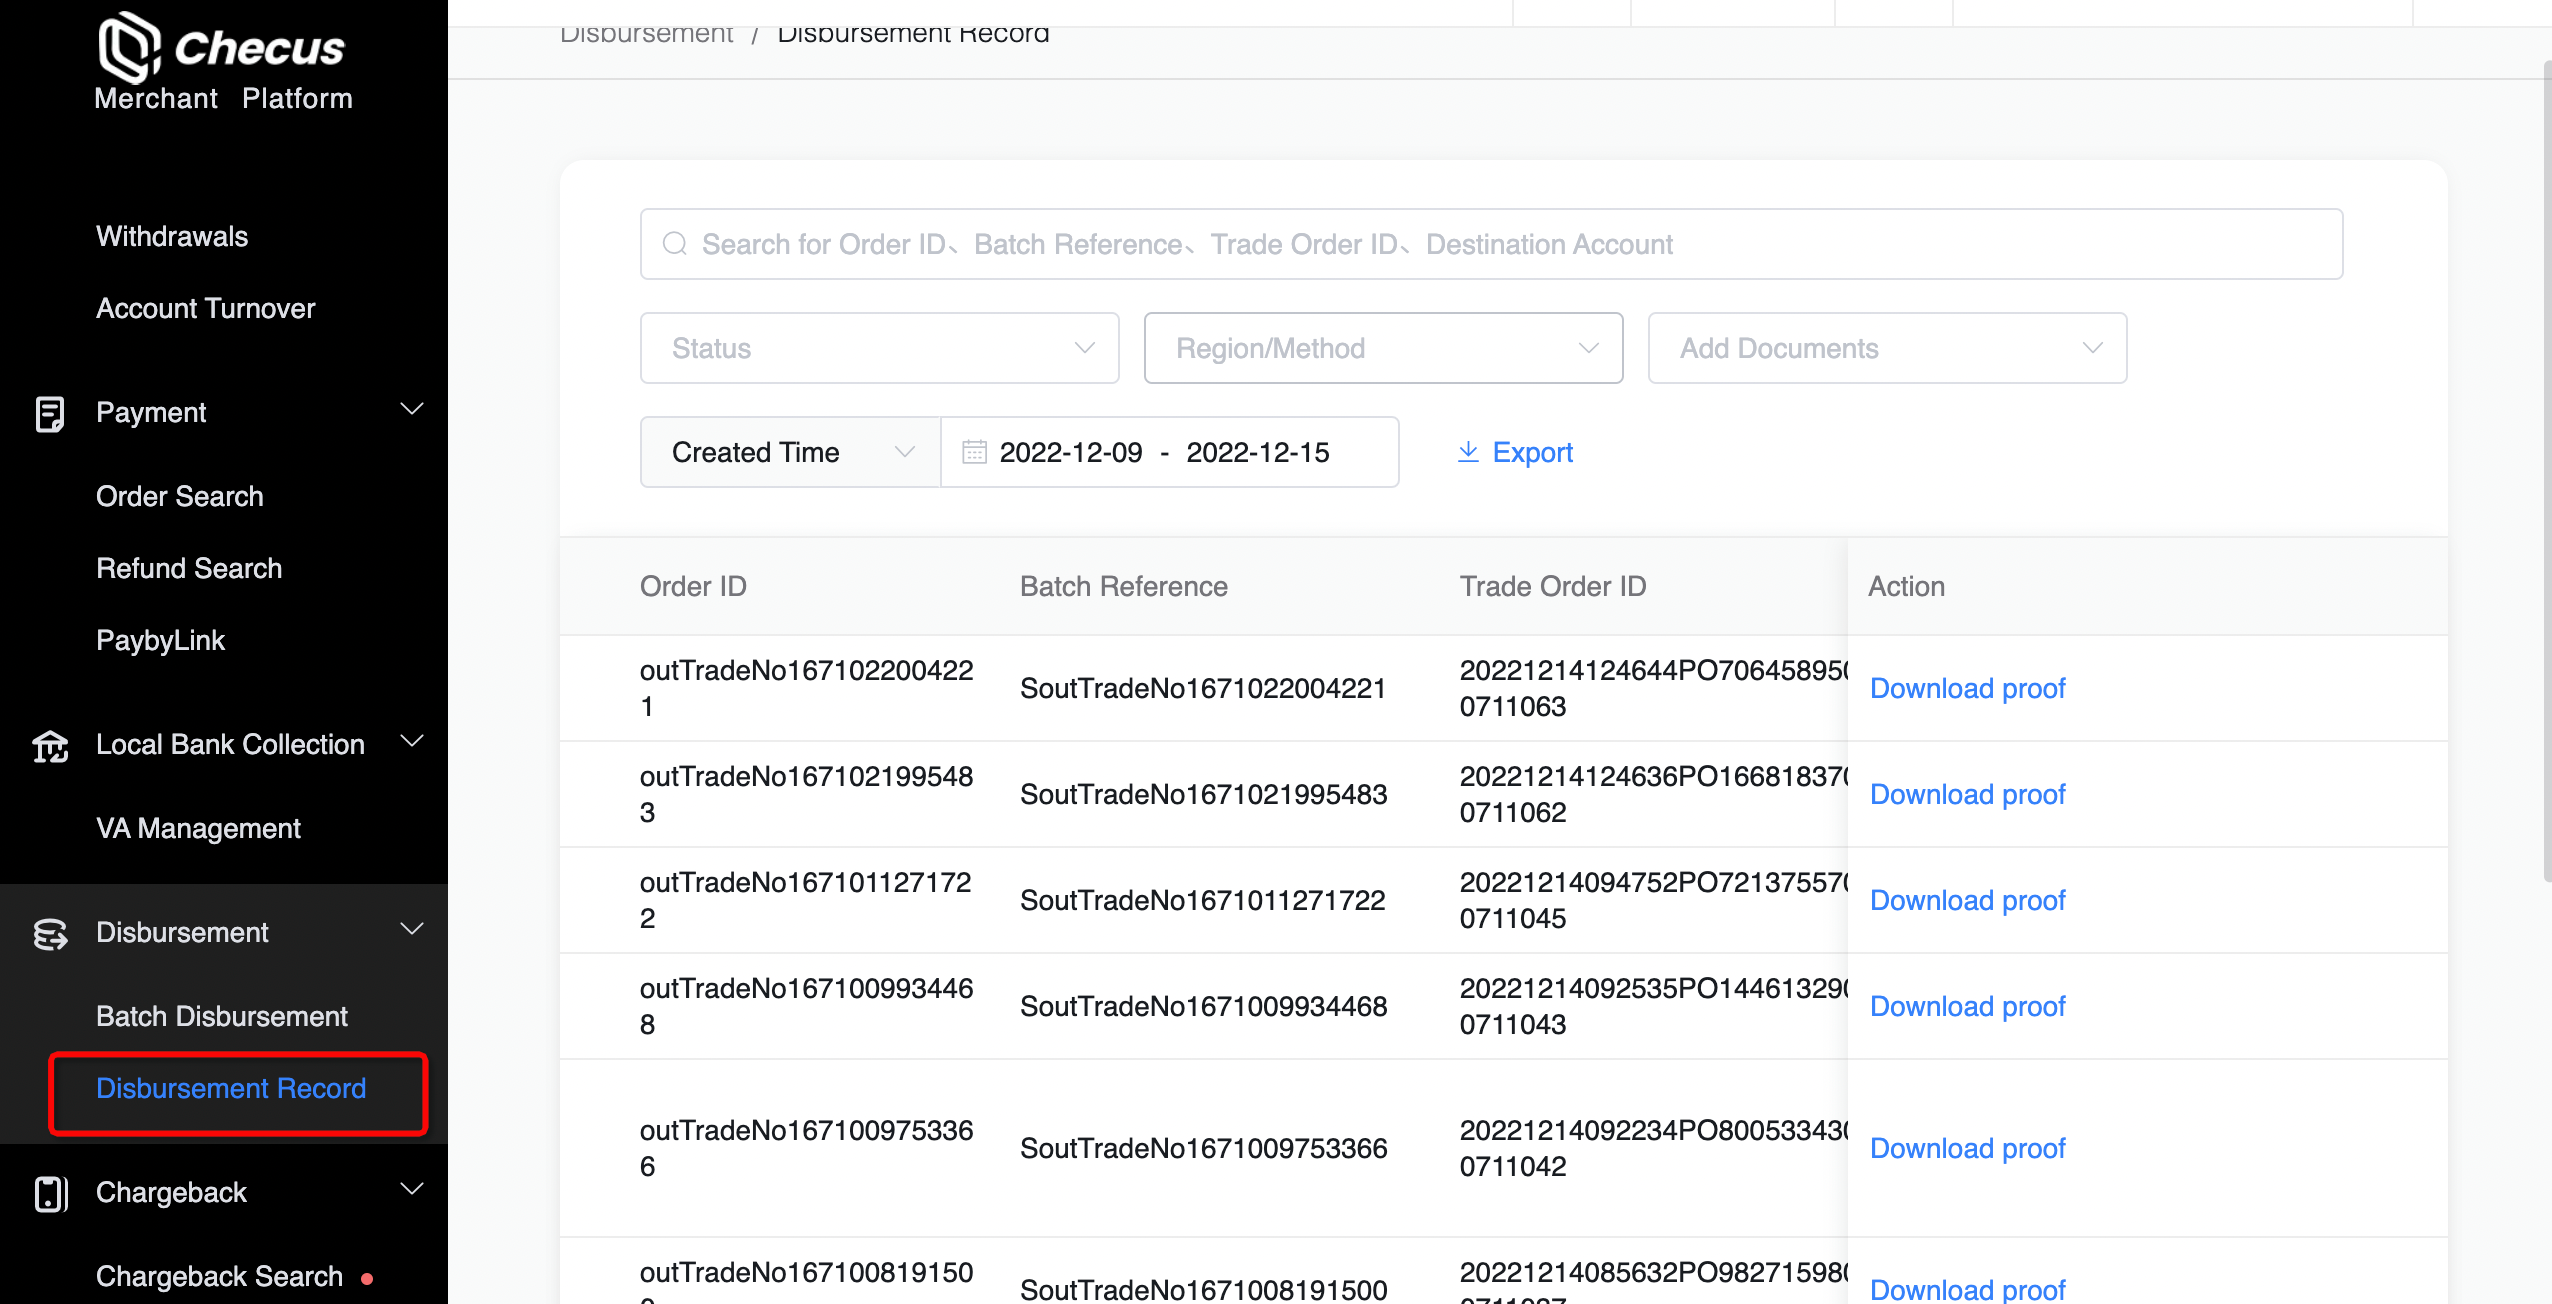Open the Add Documents dropdown
The height and width of the screenshot is (1304, 2552).
1887,348
